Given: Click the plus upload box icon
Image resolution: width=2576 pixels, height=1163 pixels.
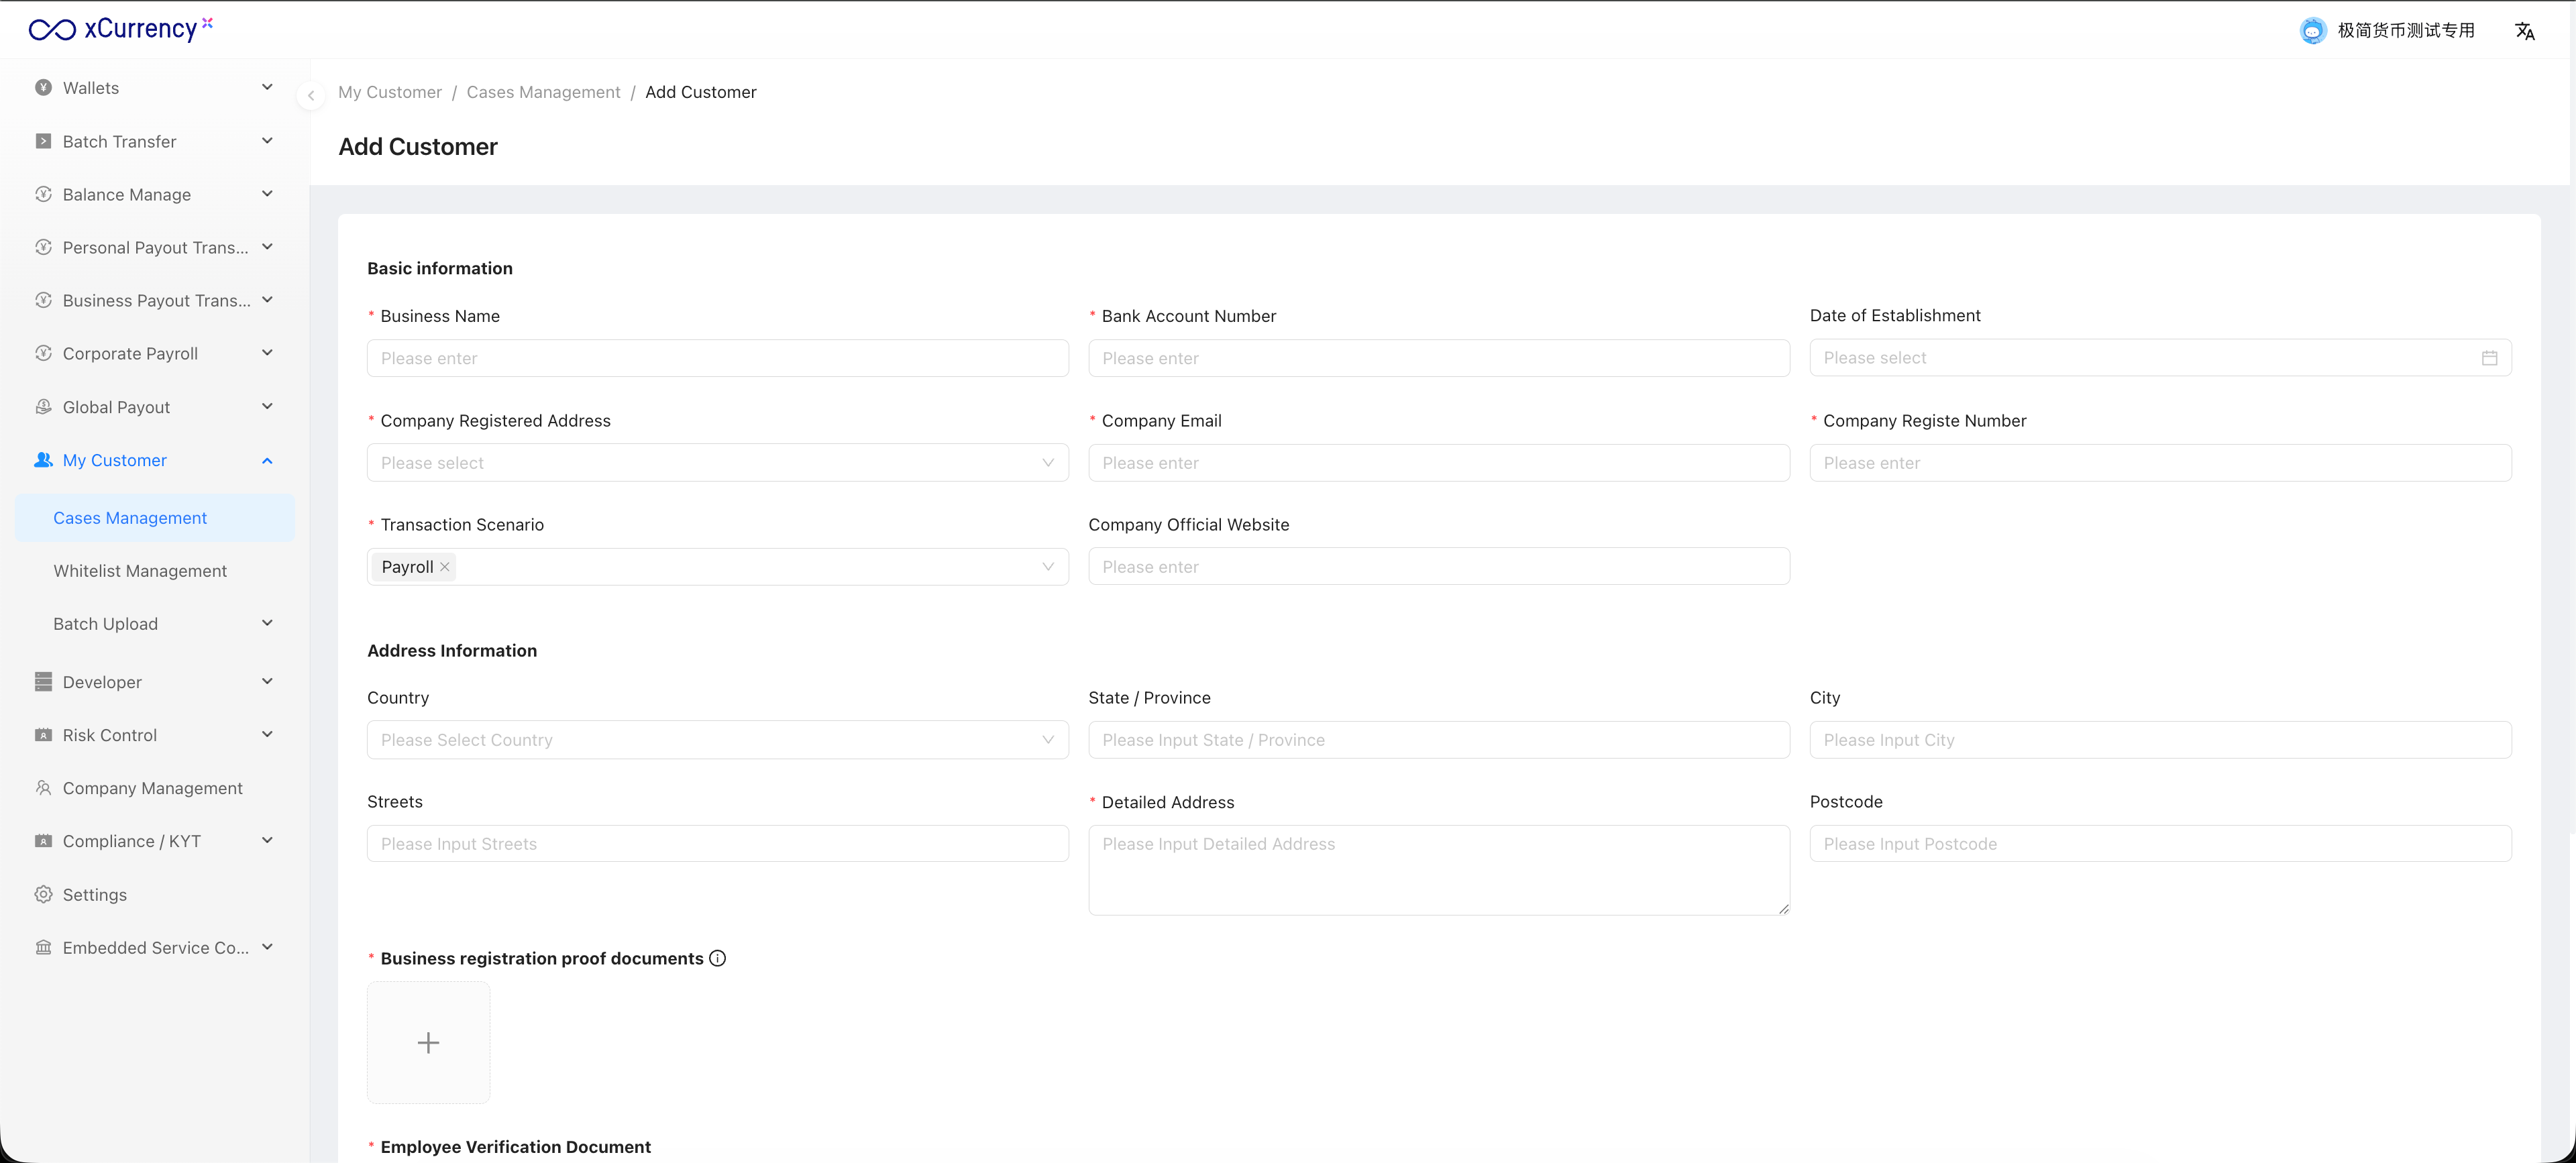Looking at the screenshot, I should (428, 1042).
